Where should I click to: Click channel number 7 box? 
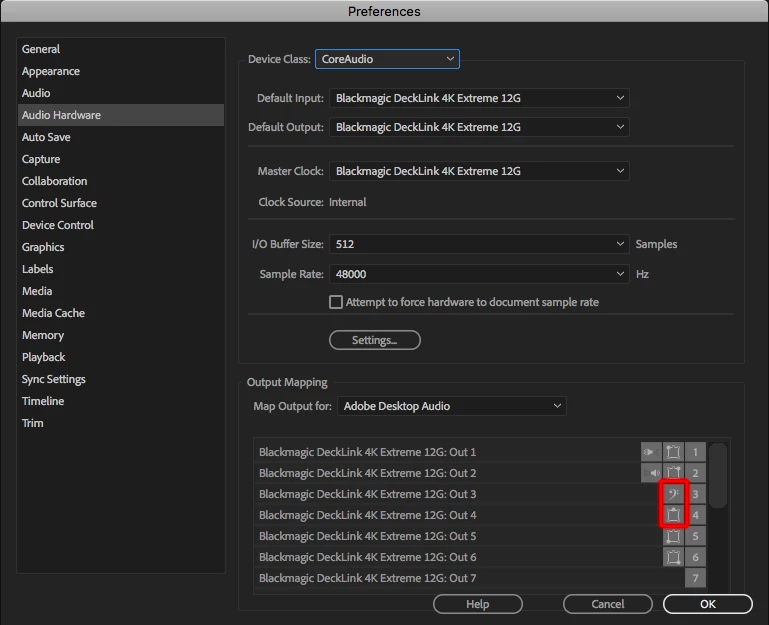(695, 578)
